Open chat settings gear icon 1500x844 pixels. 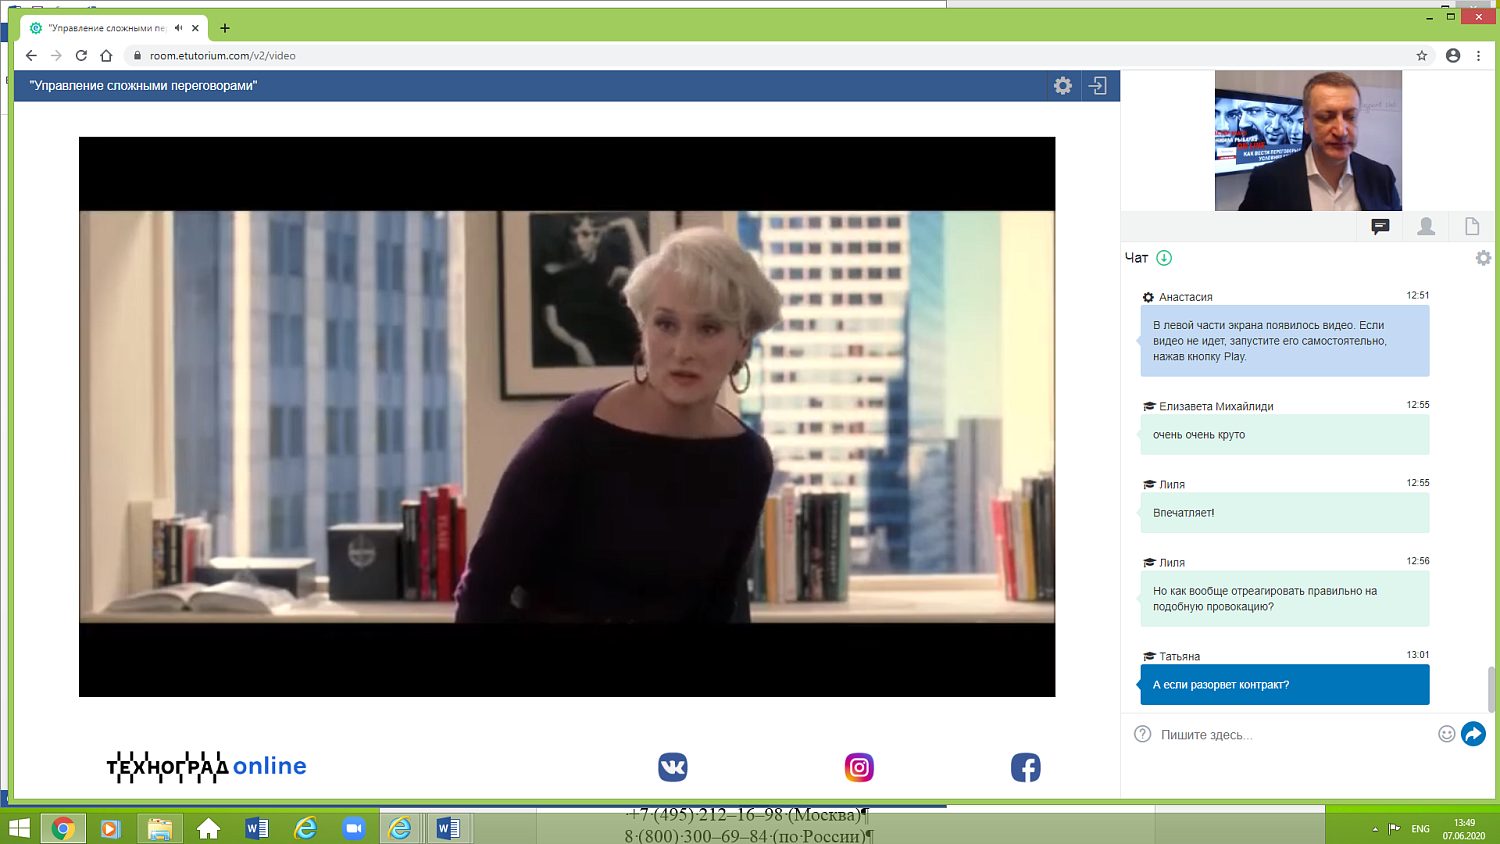coord(1483,258)
